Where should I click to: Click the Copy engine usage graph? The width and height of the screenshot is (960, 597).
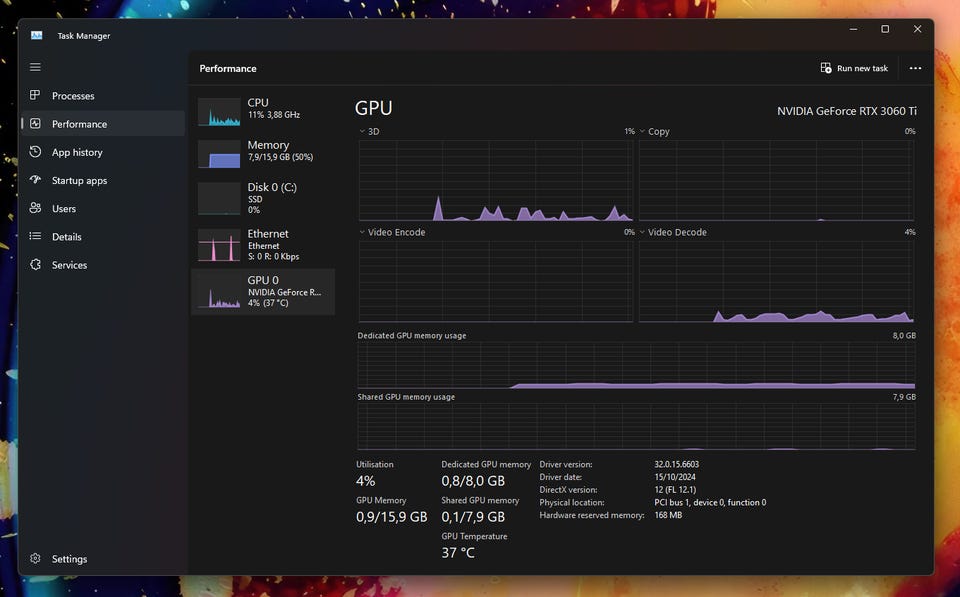776,181
